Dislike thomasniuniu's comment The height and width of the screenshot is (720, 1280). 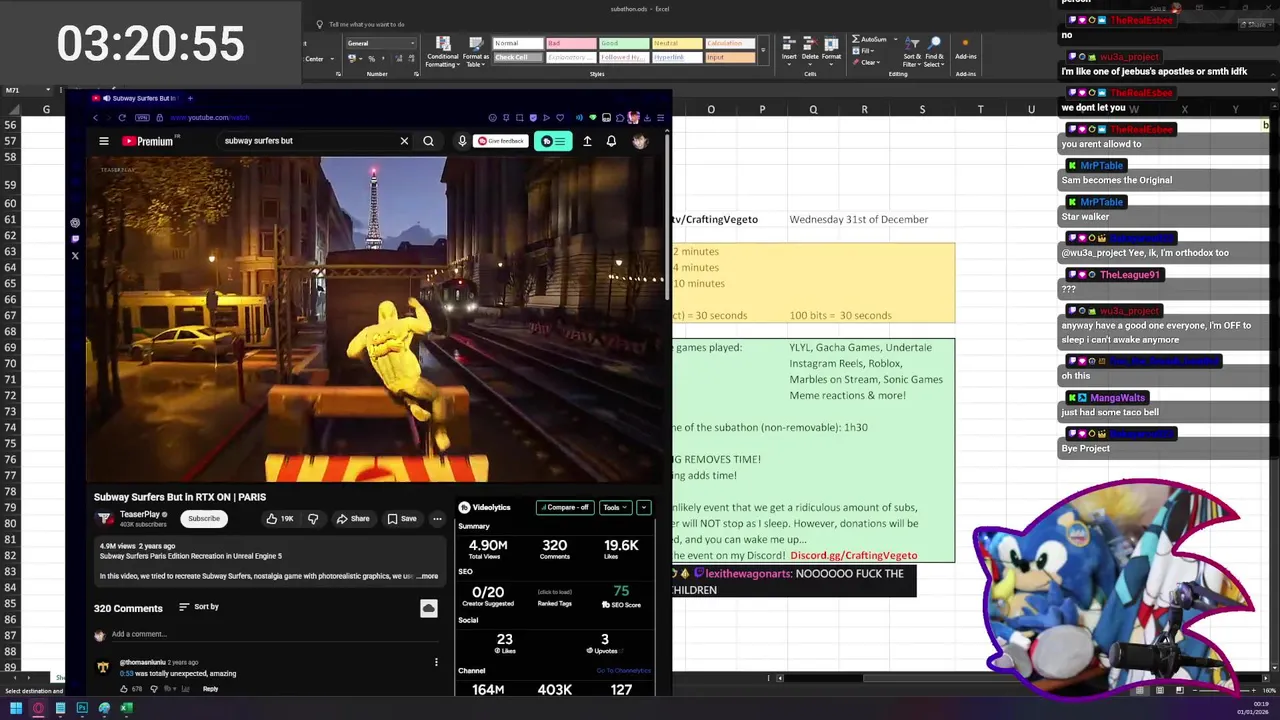153,689
